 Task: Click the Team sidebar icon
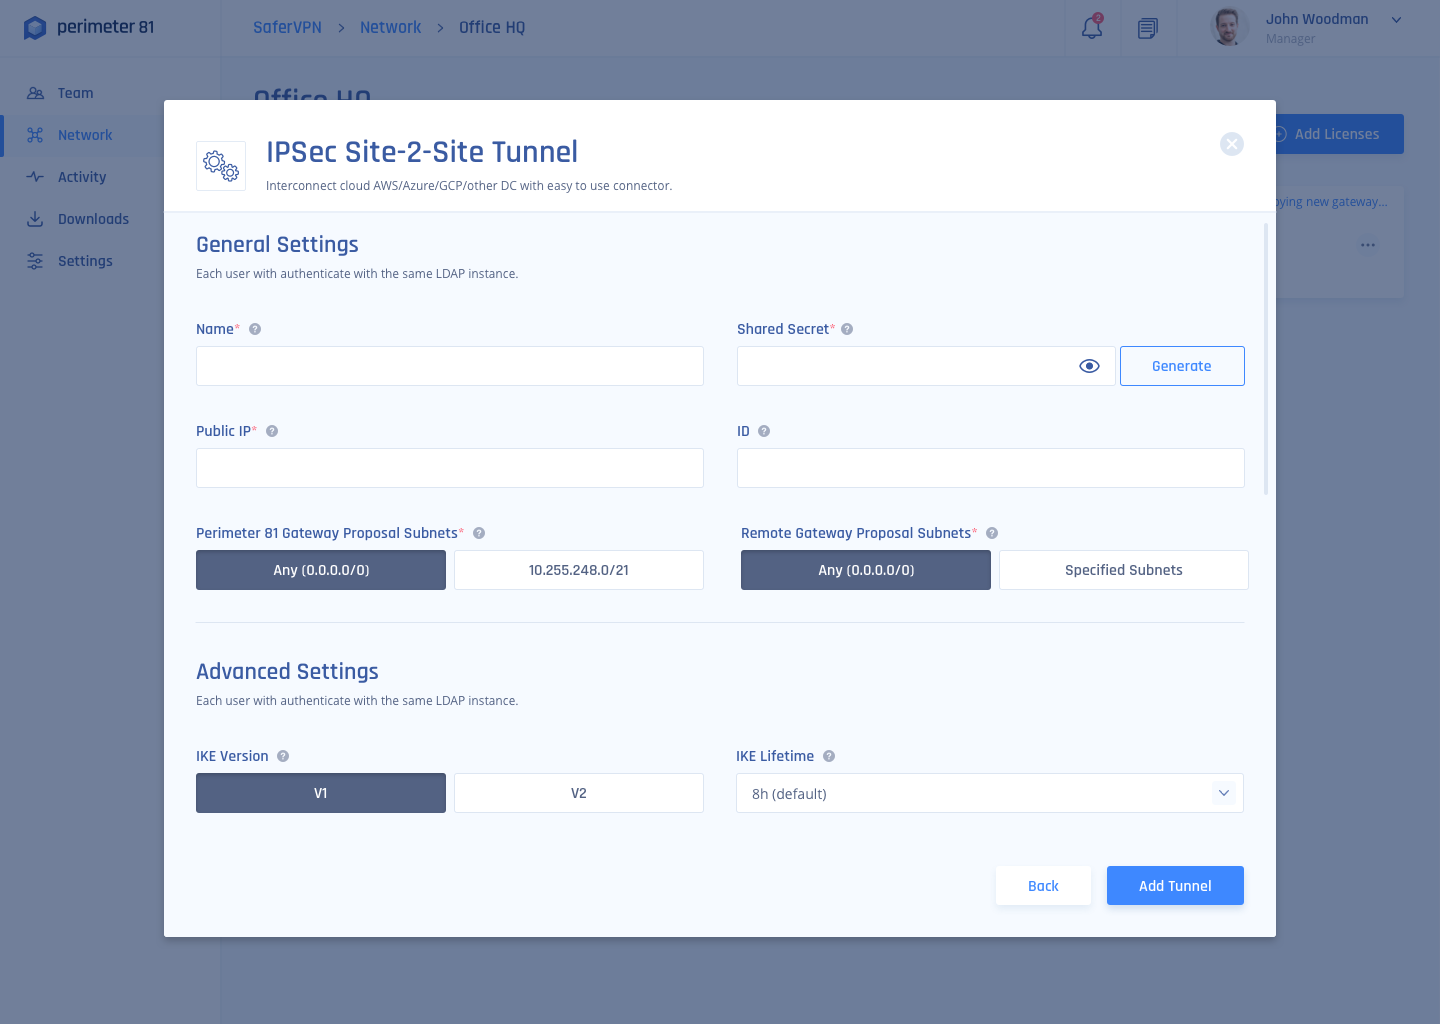point(35,93)
